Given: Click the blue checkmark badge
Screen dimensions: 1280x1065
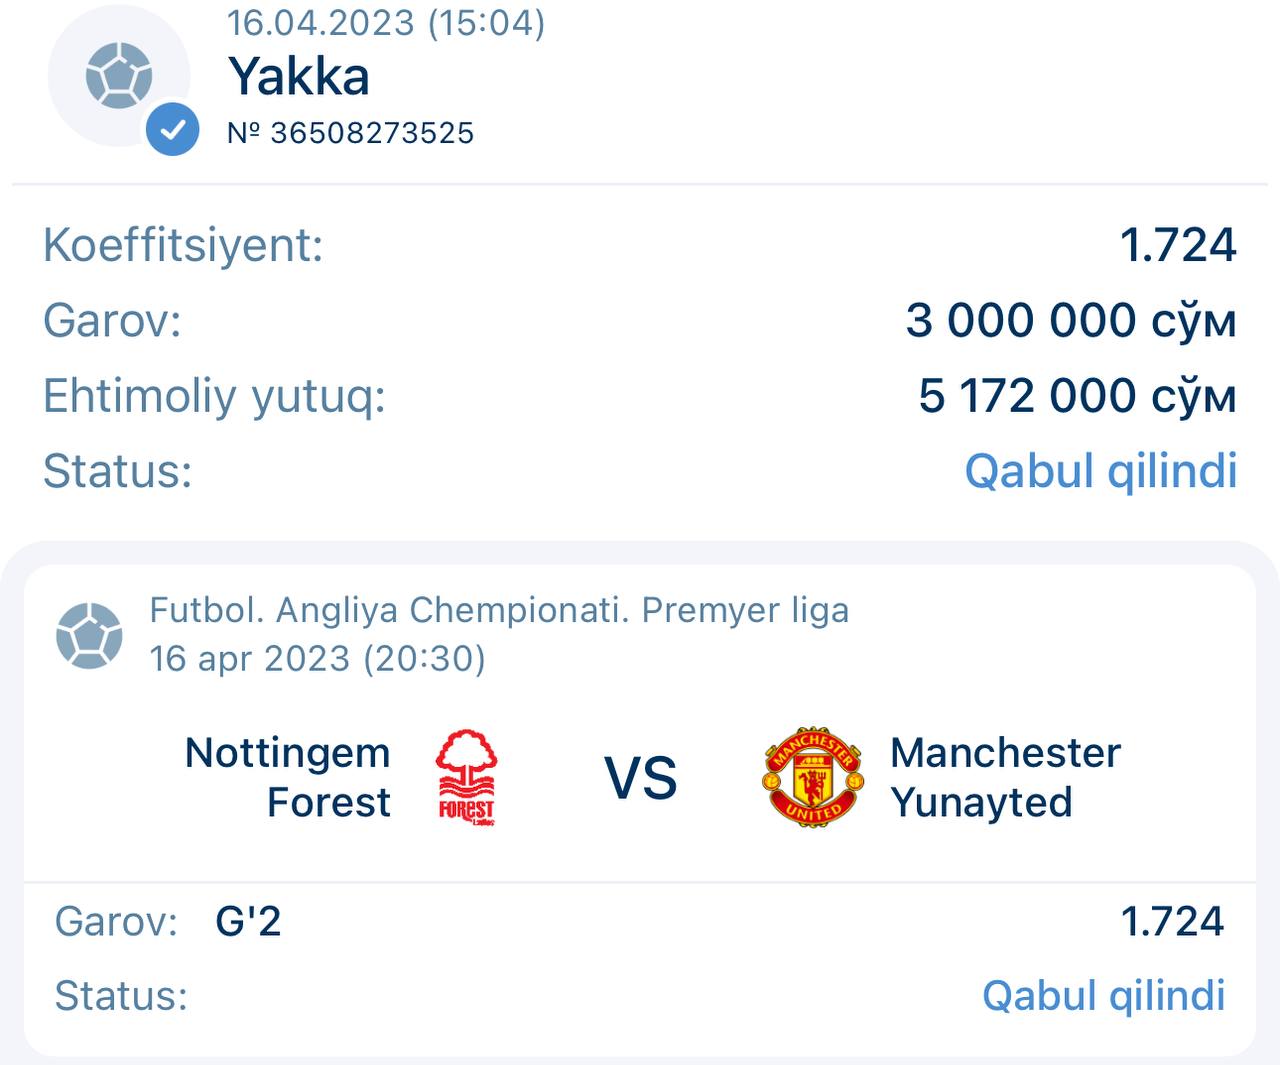Looking at the screenshot, I should [x=172, y=130].
